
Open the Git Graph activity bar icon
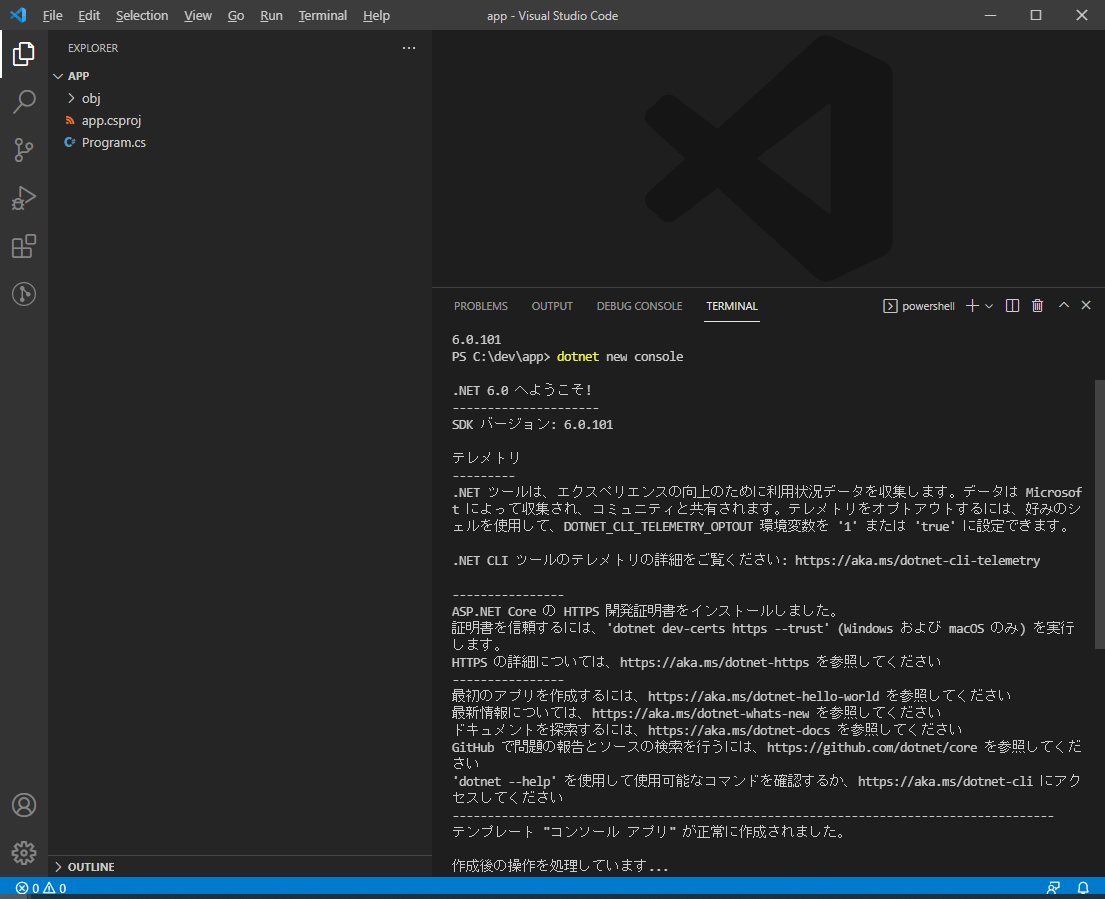pos(23,294)
